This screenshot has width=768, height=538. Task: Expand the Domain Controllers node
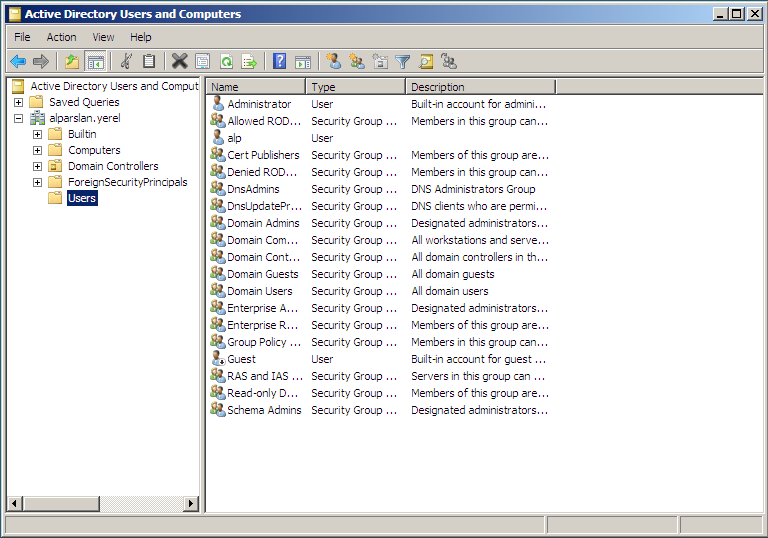click(x=37, y=167)
